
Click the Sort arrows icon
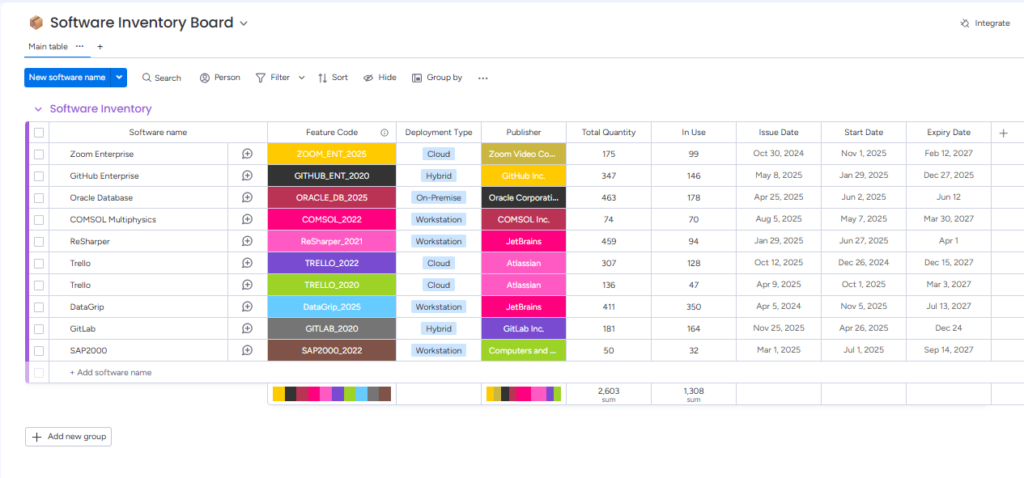pos(322,78)
